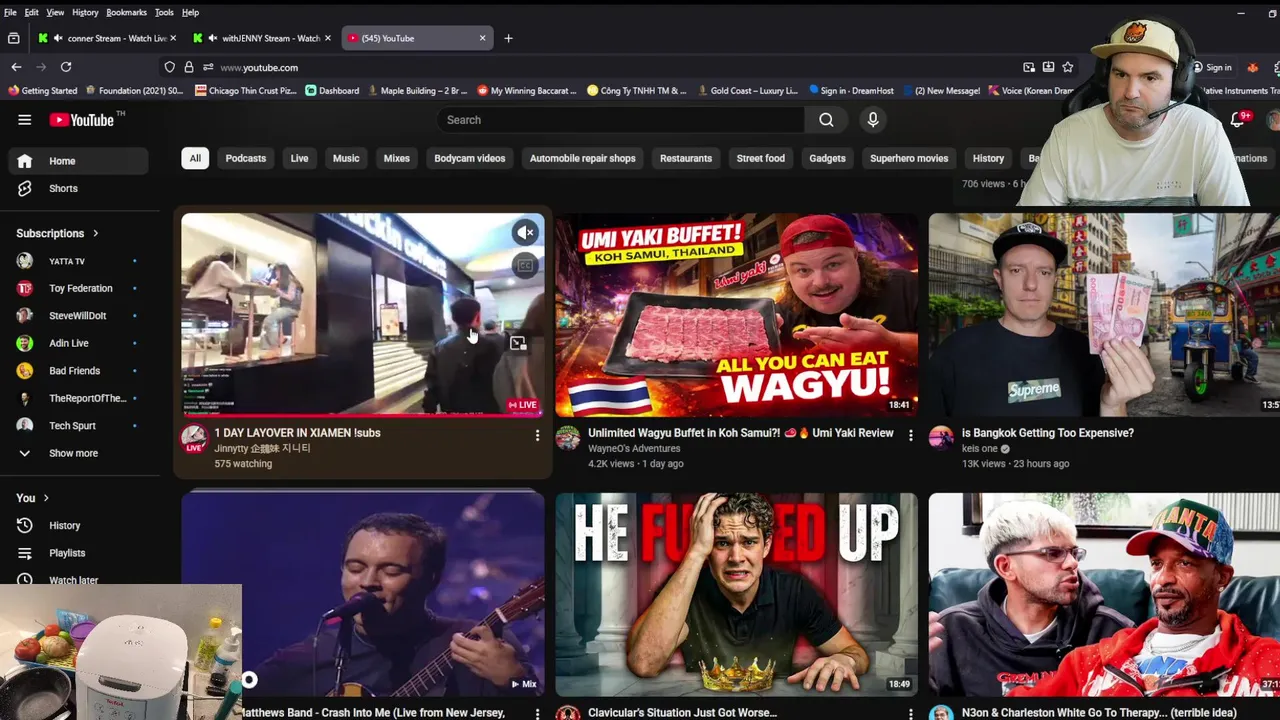The image size is (1280, 720).
Task: Select the Music filter chip
Action: [x=346, y=158]
